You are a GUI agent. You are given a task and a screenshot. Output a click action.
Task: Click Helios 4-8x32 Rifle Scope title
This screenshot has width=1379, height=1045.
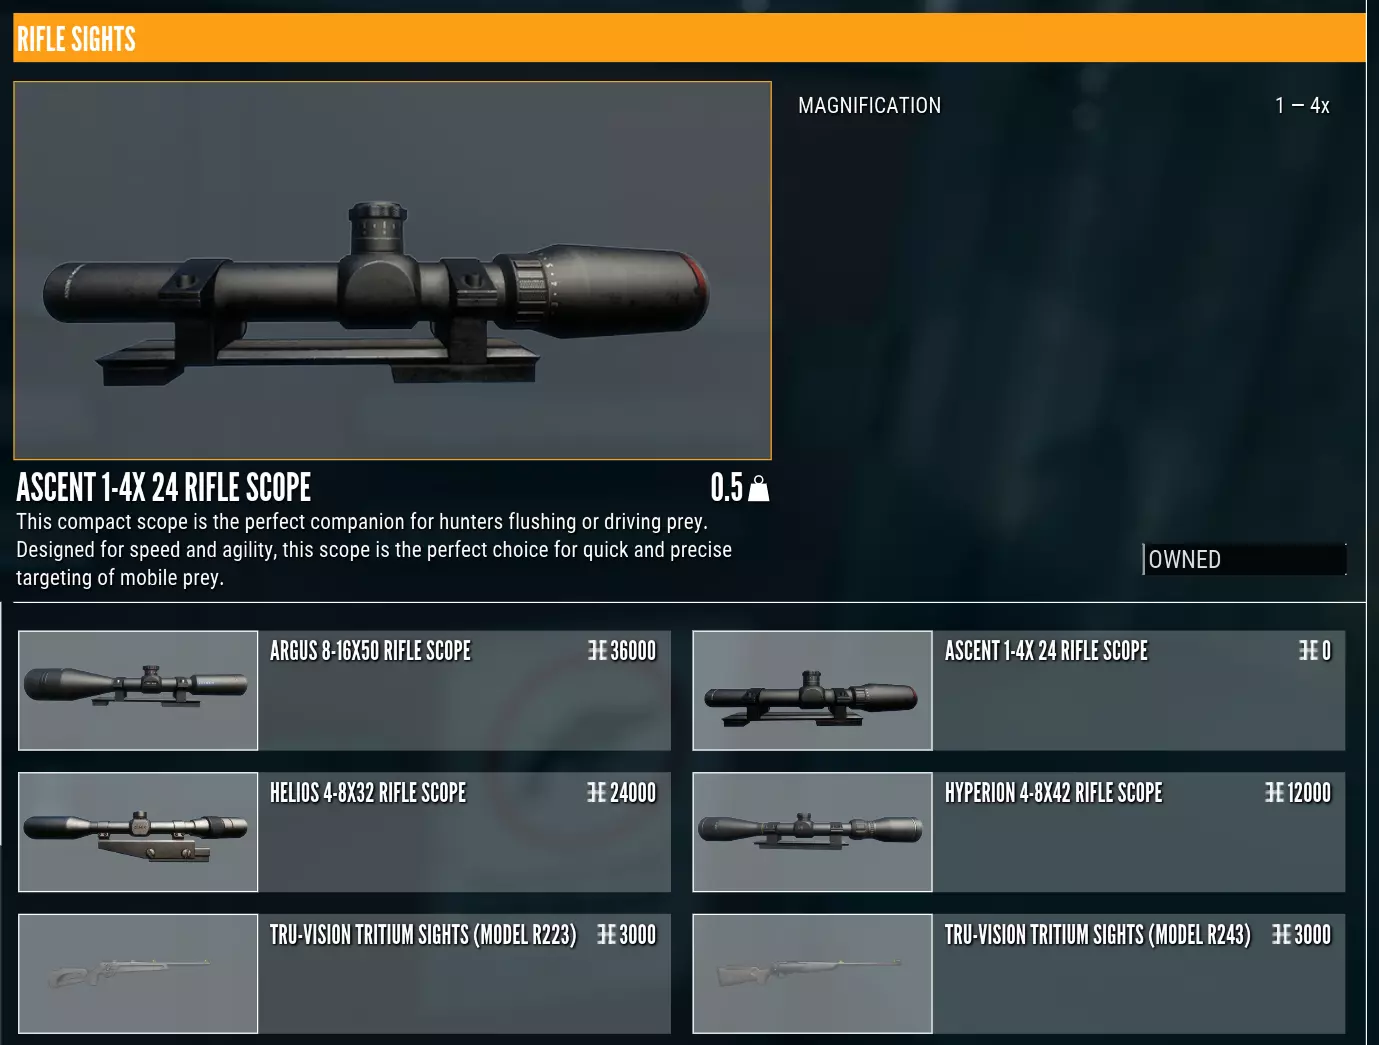[368, 793]
